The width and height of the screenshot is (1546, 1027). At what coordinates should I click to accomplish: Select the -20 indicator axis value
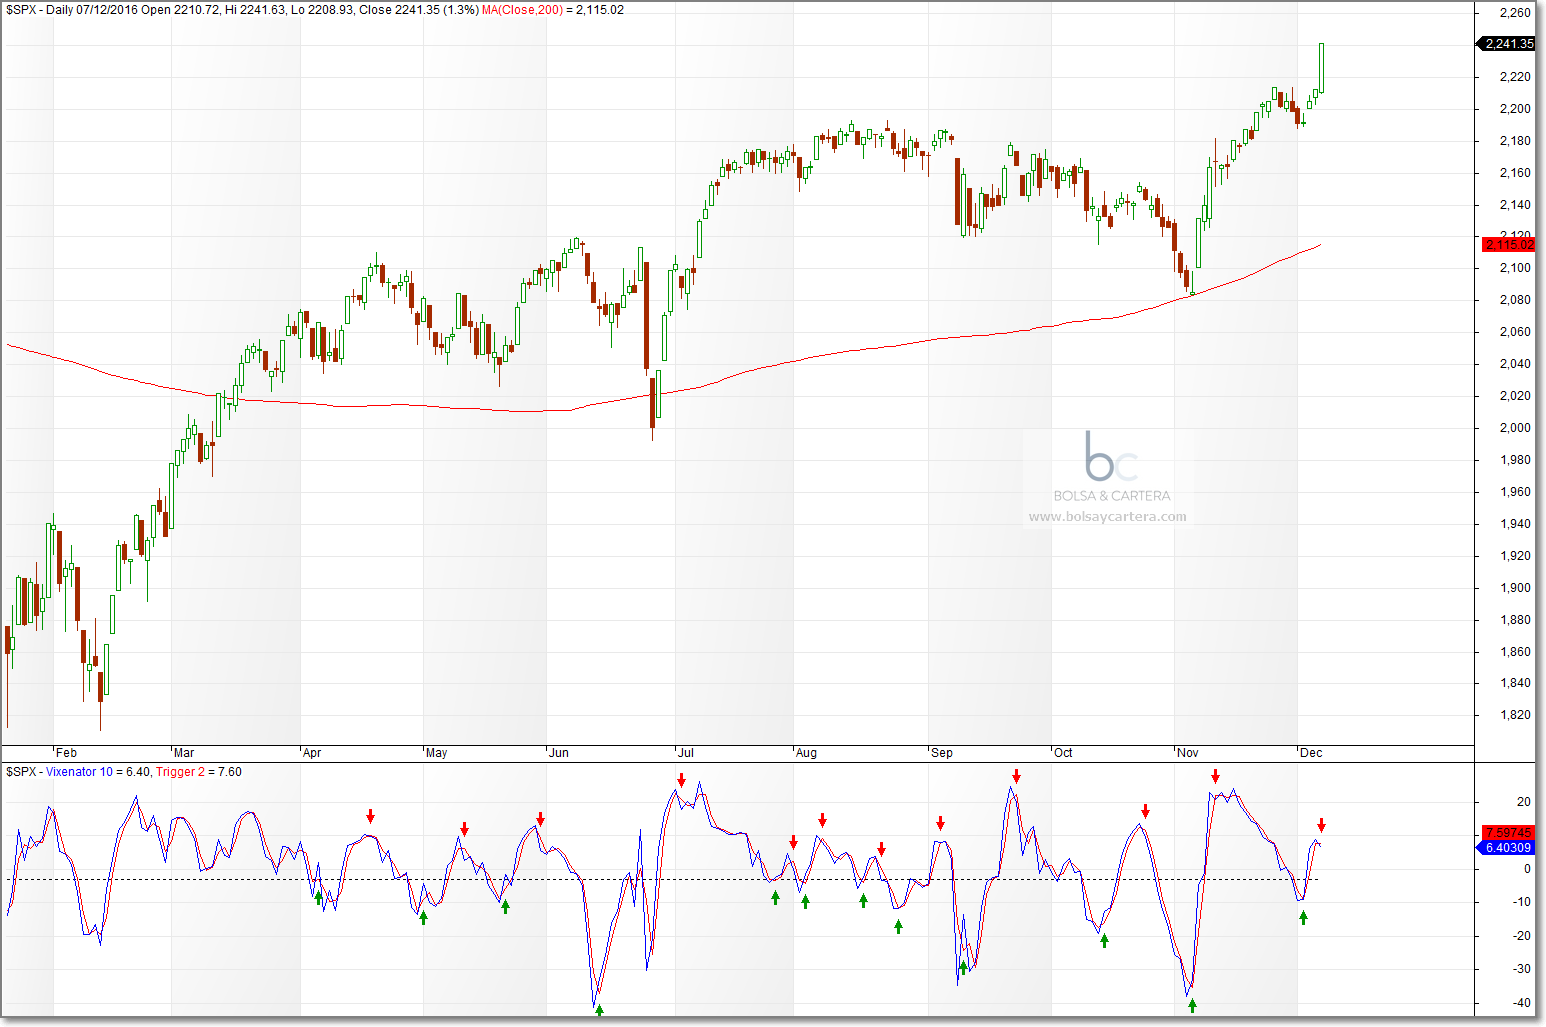pos(1522,936)
